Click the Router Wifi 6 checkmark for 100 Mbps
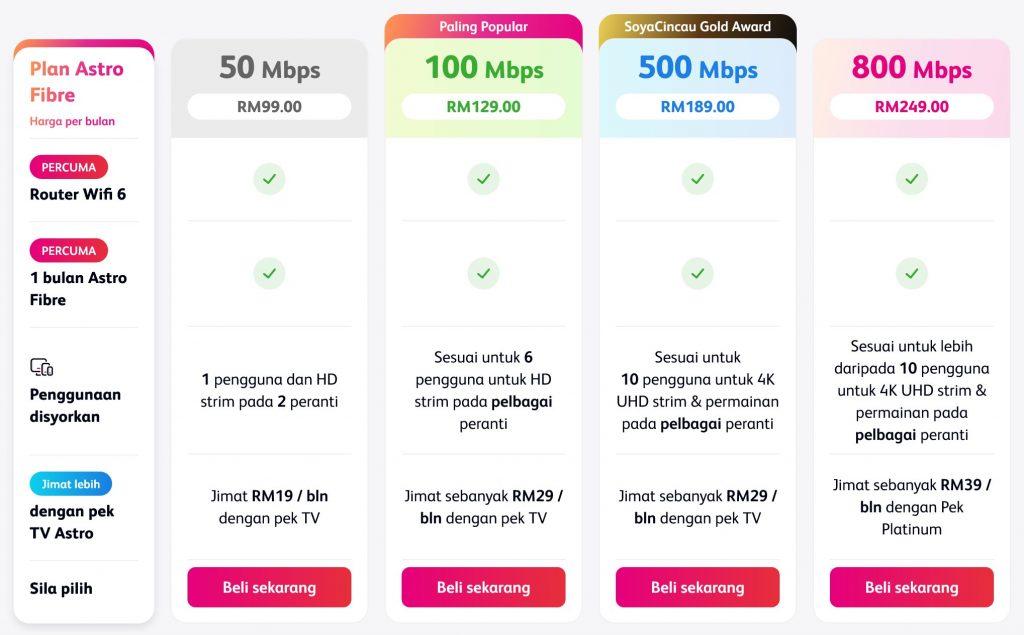 (x=483, y=179)
